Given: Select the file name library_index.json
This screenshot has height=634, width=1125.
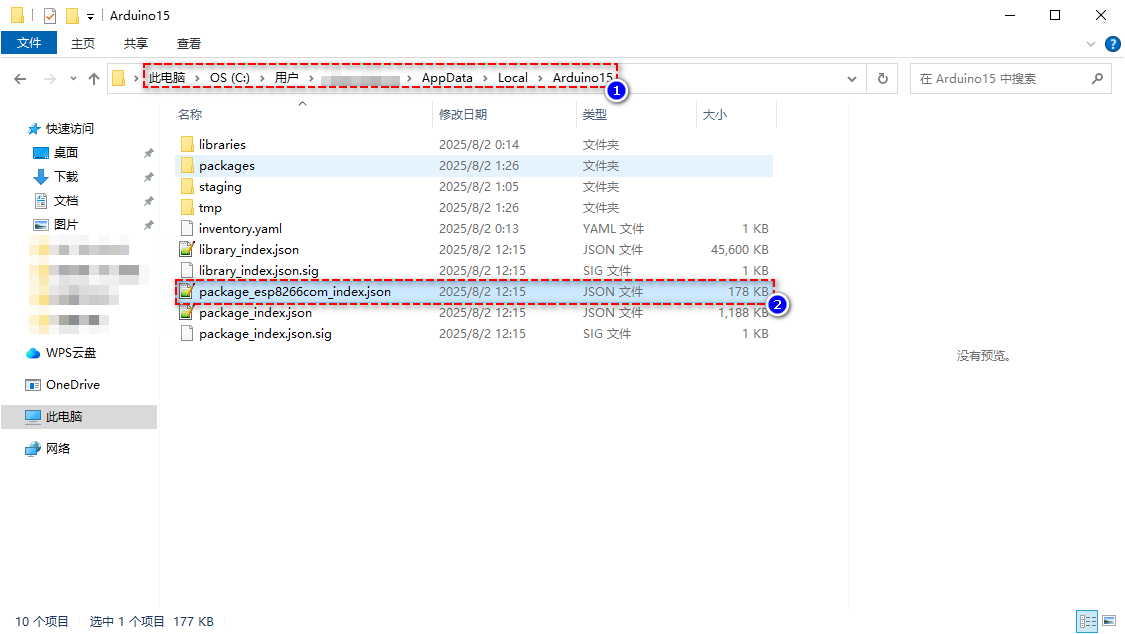Looking at the screenshot, I should pyautogui.click(x=249, y=250).
